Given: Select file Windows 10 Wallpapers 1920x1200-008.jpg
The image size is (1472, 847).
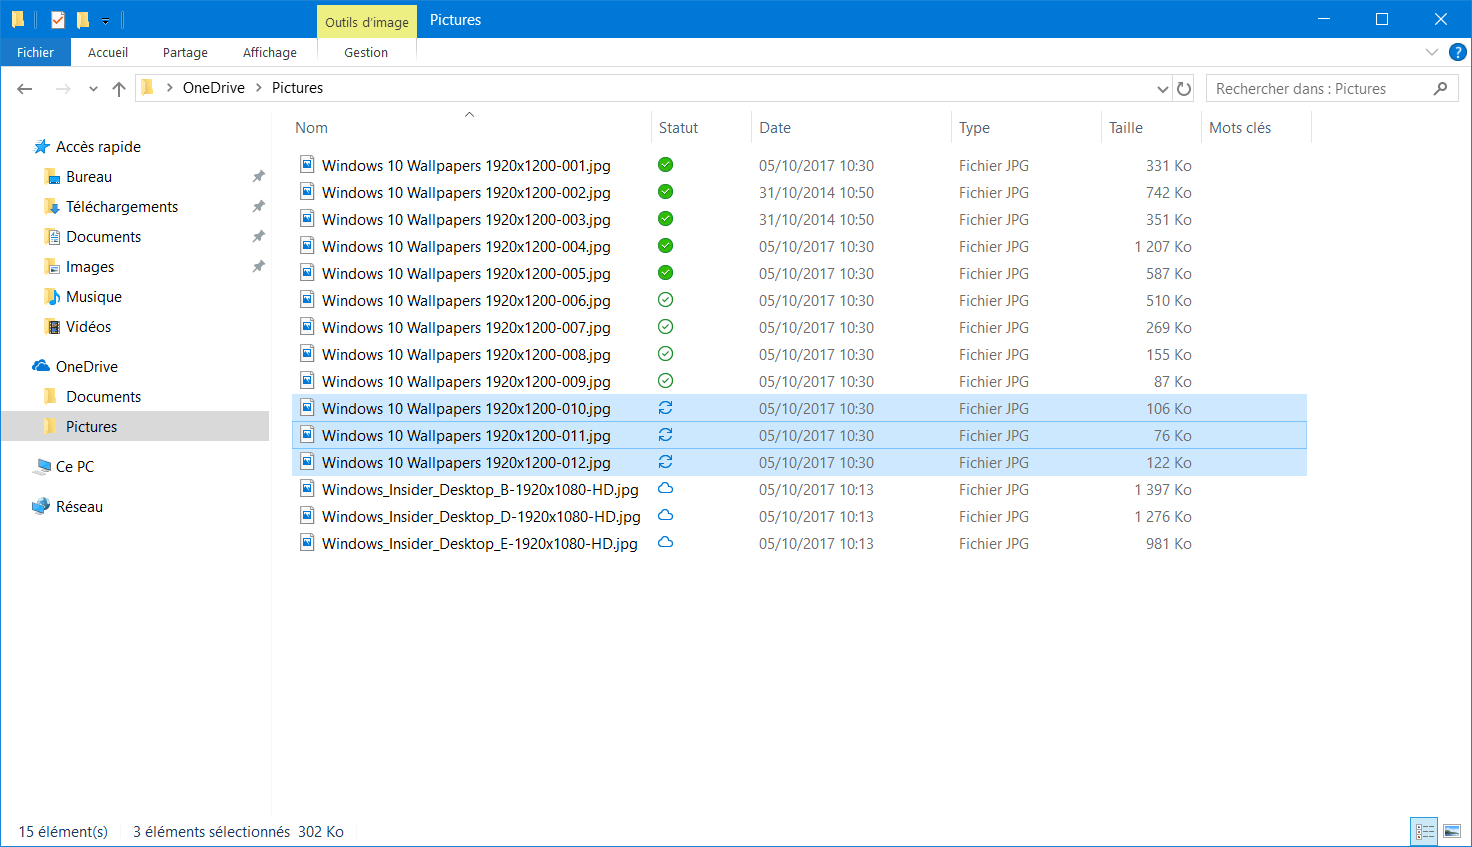Looking at the screenshot, I should (x=466, y=355).
